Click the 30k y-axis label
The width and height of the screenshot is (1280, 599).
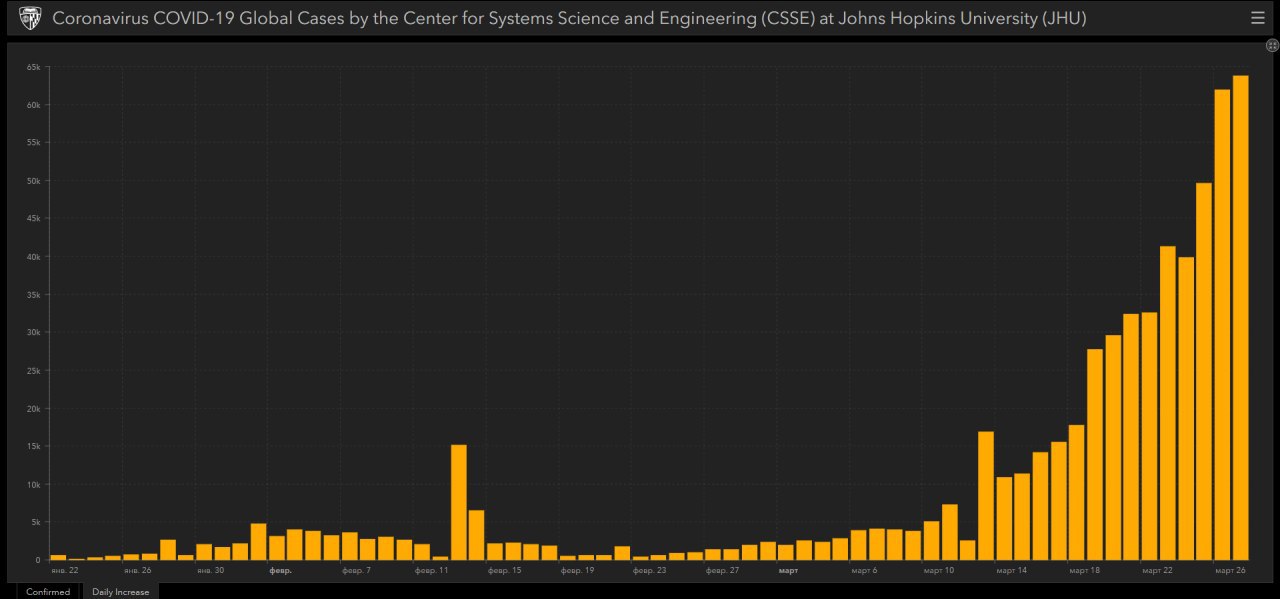[33, 333]
